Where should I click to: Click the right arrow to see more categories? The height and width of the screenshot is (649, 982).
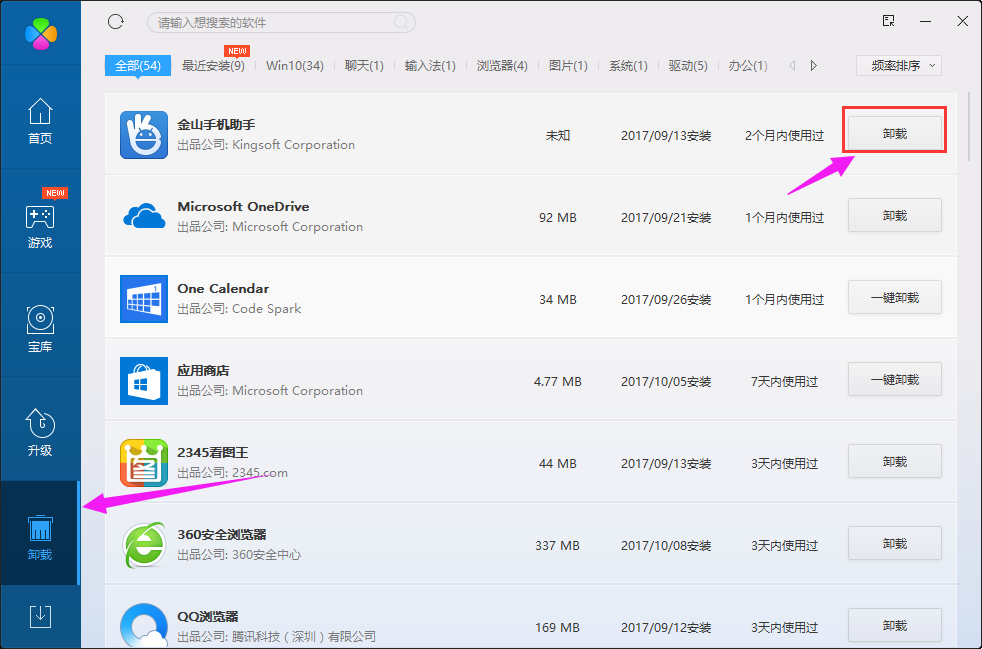coord(812,65)
